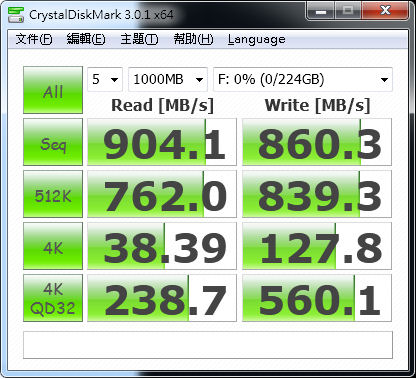Screen dimensions: 417x379
Task: Start the 512K benchmark test
Action: 53,194
